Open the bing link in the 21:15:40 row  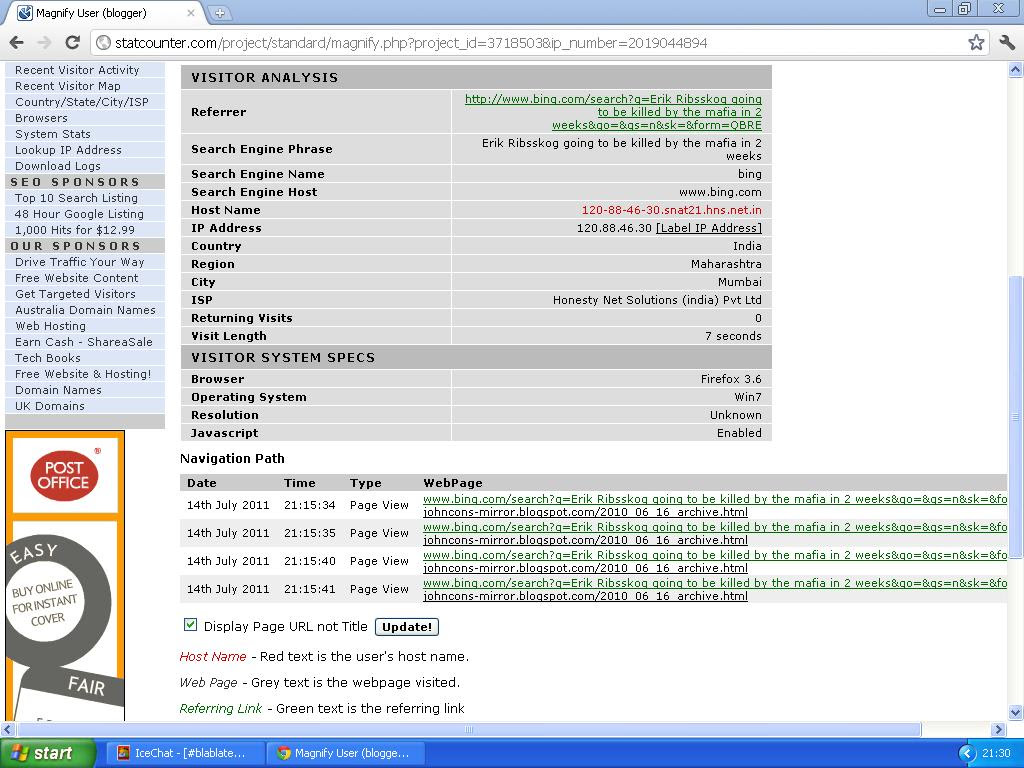[x=715, y=555]
